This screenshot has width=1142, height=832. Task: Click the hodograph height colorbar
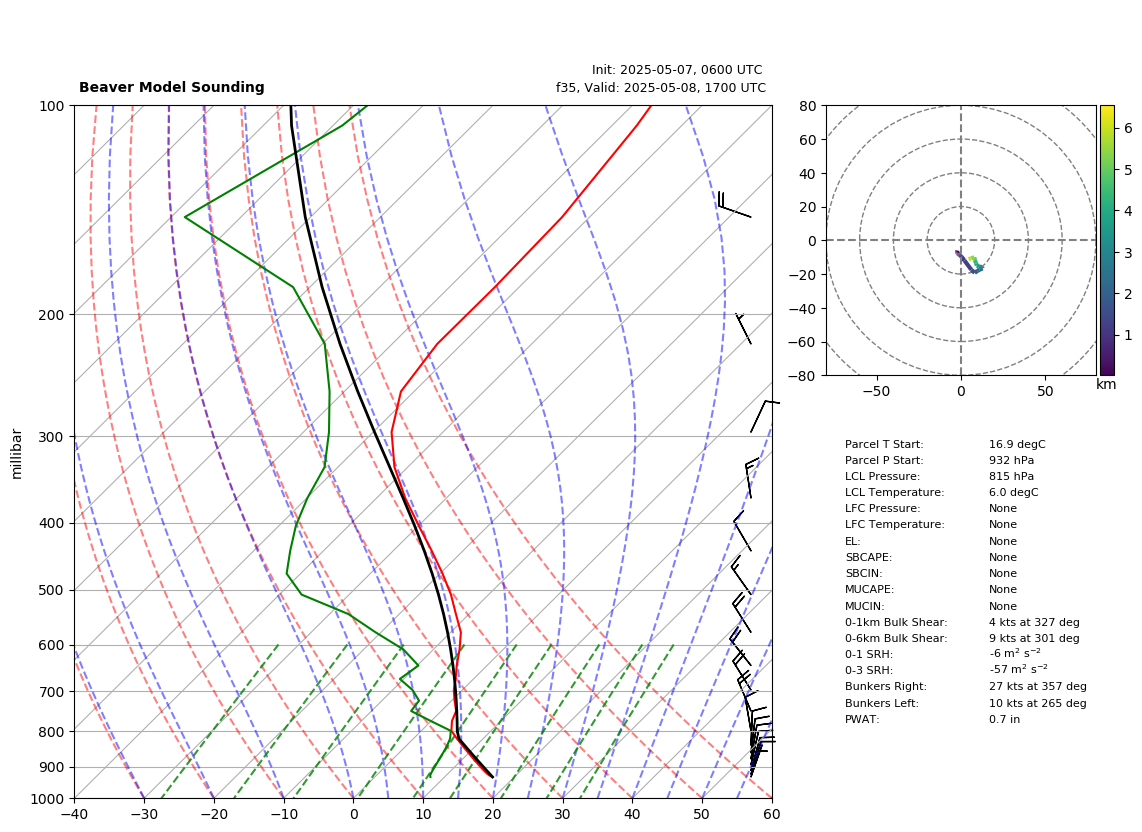point(1107,240)
